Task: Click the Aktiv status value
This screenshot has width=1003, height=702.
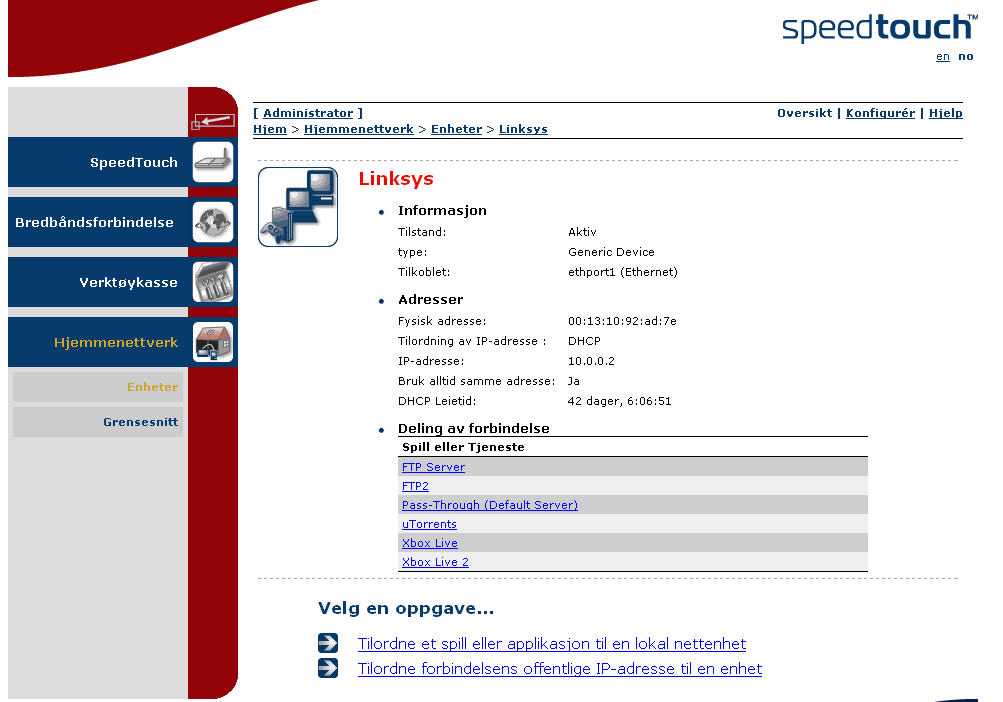Action: (582, 232)
